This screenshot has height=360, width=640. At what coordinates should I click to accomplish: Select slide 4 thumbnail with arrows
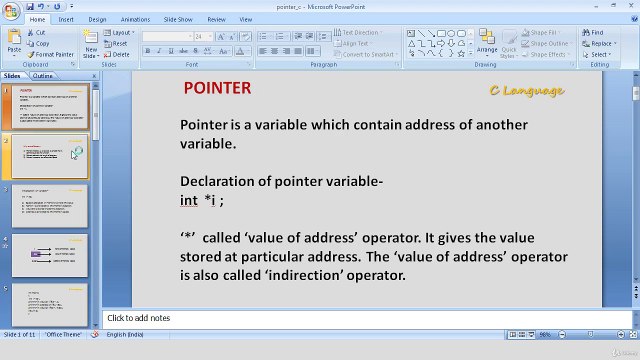coord(49,256)
